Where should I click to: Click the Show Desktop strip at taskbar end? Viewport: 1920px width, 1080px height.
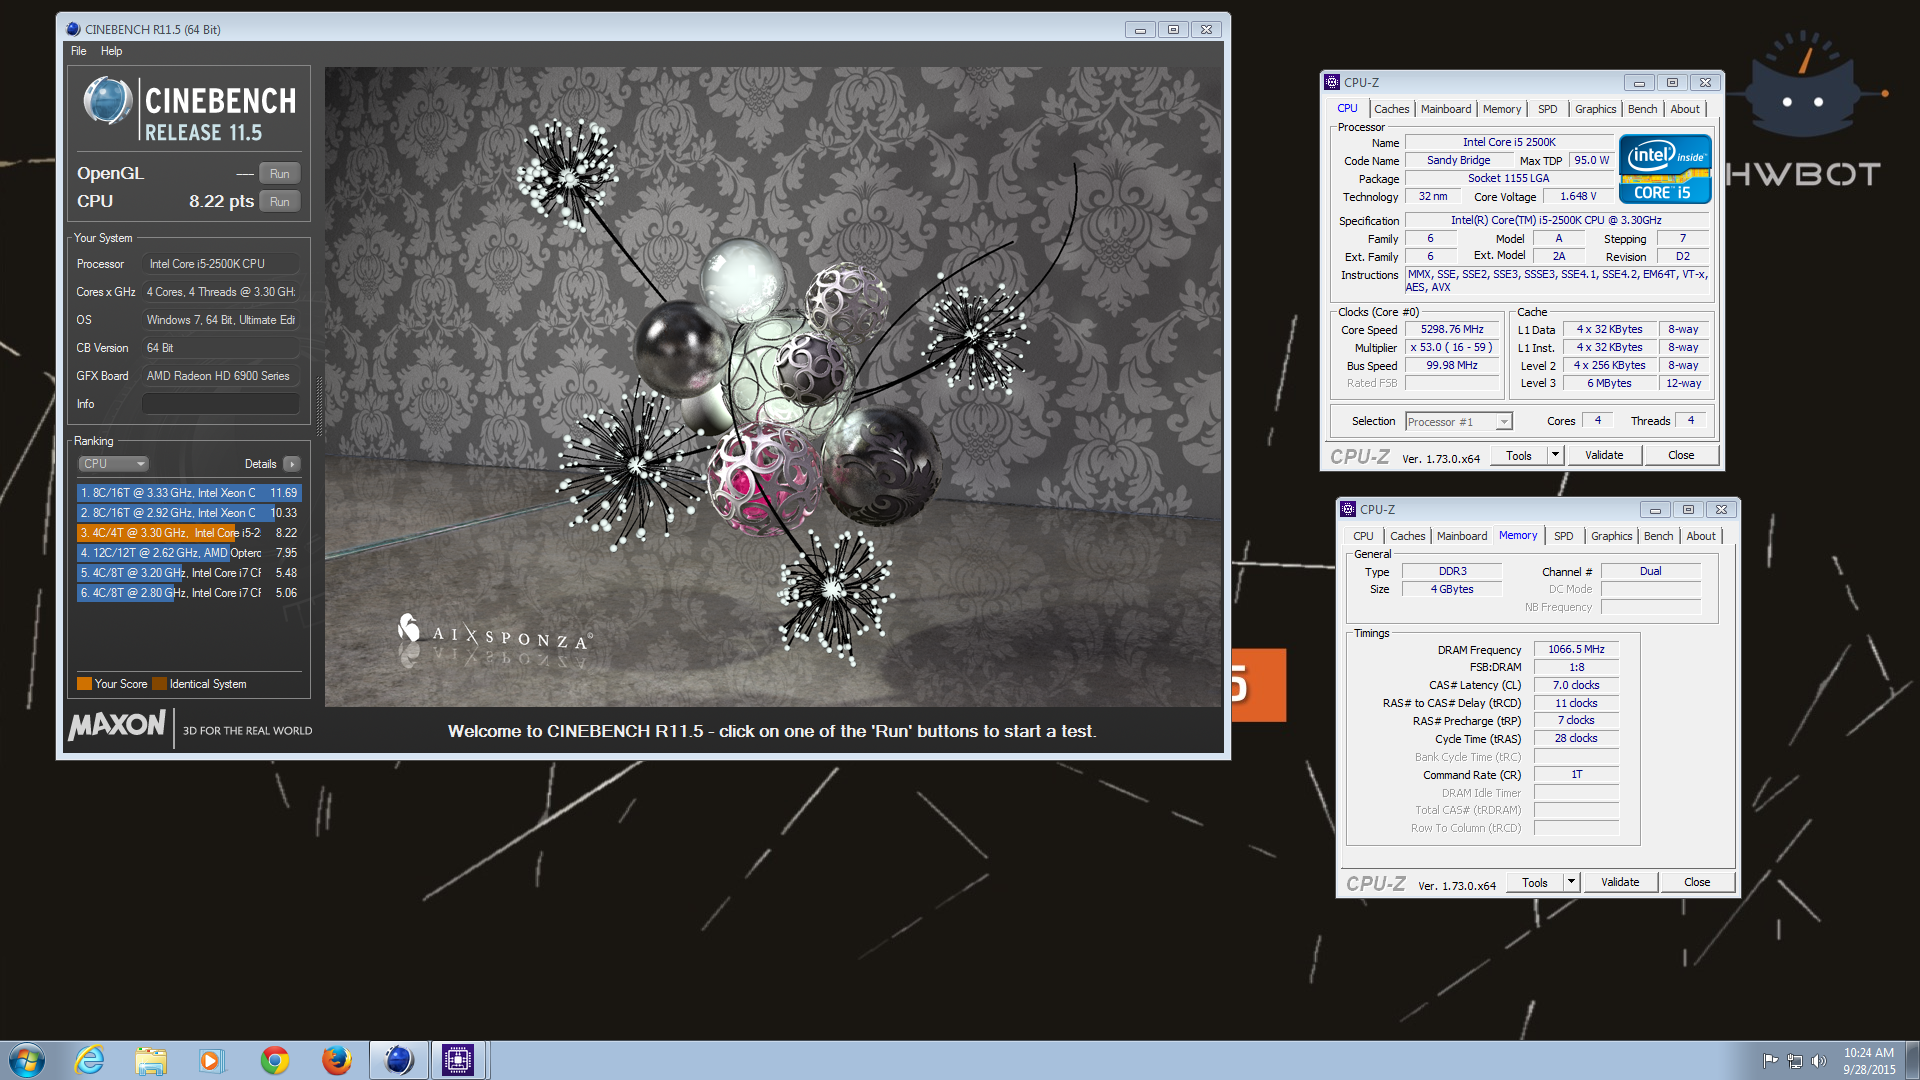(1913, 1061)
